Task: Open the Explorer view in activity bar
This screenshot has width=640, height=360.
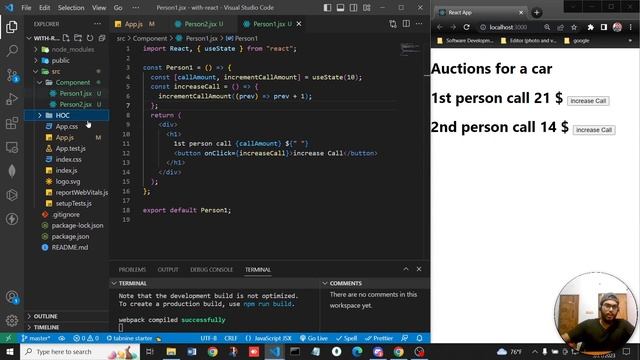Action: pyautogui.click(x=12, y=27)
